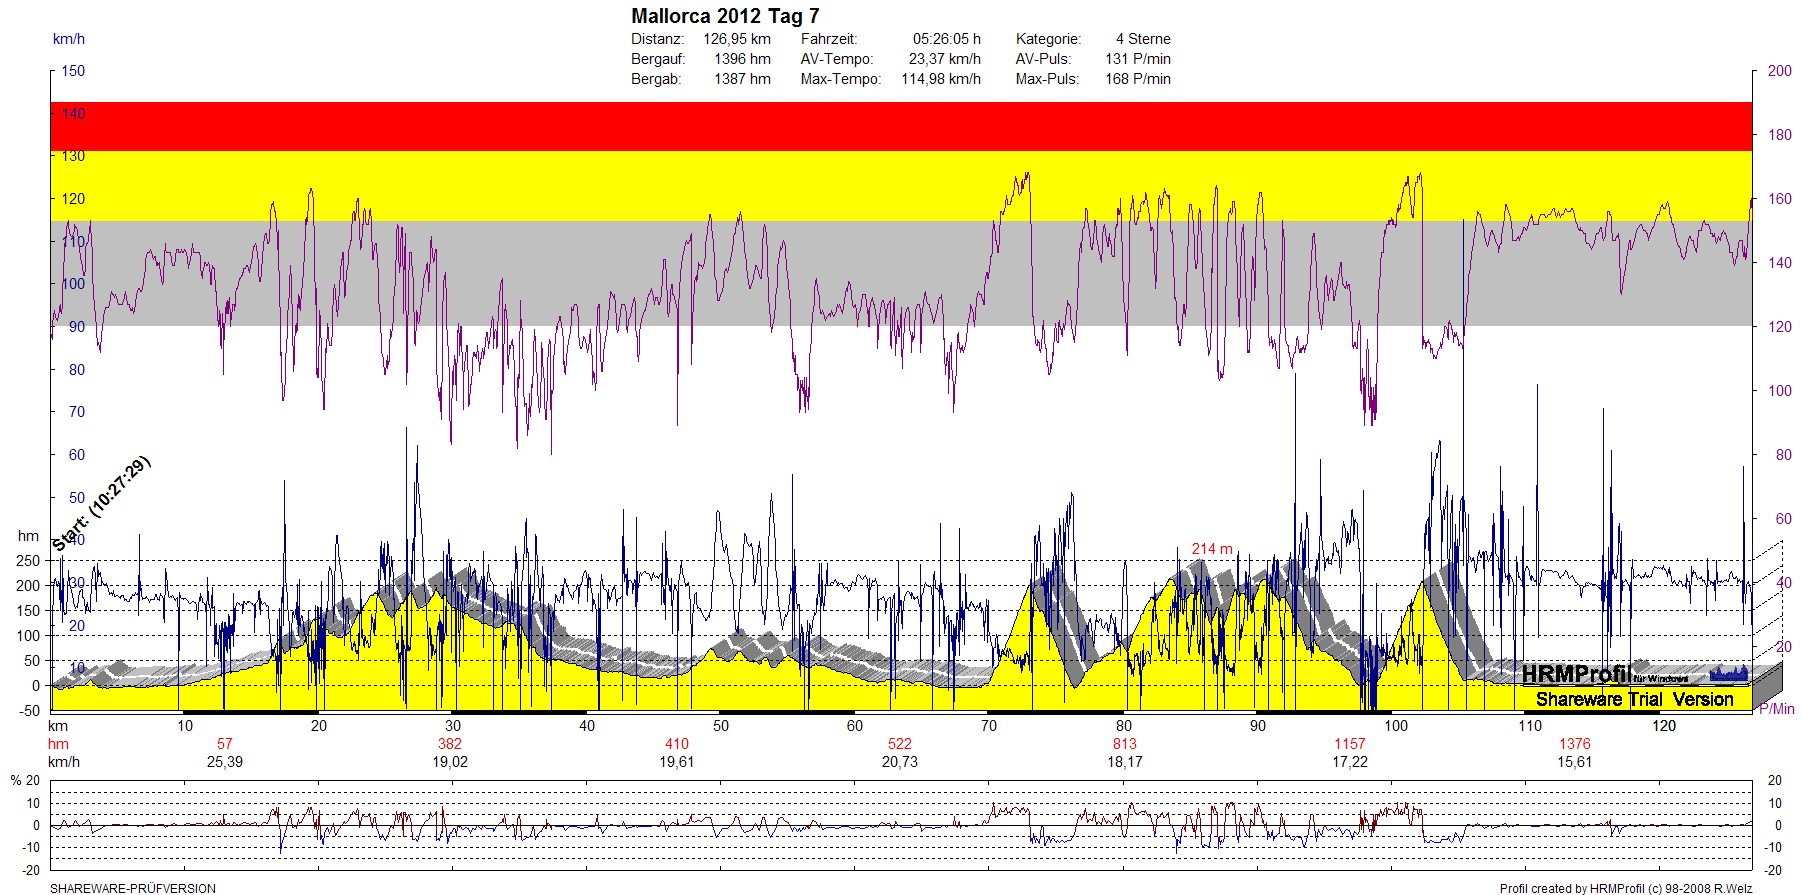1802x895 pixels.
Task: Click the Kategorie value 4 Sterne
Action: click(x=1143, y=39)
